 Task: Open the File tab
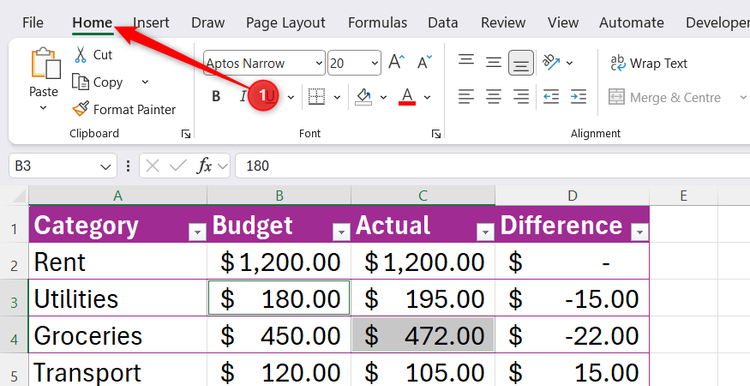(33, 22)
